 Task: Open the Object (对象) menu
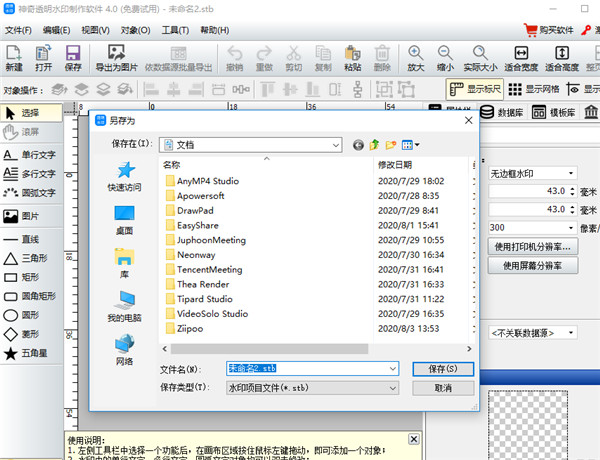[x=135, y=30]
